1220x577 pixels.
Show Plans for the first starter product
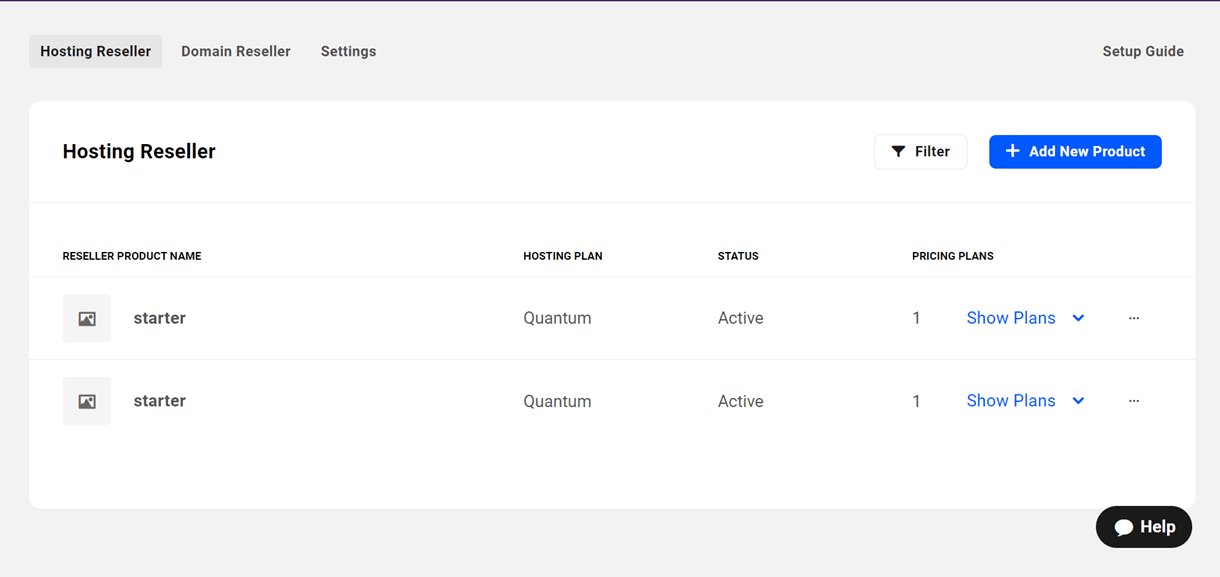pyautogui.click(x=1010, y=318)
